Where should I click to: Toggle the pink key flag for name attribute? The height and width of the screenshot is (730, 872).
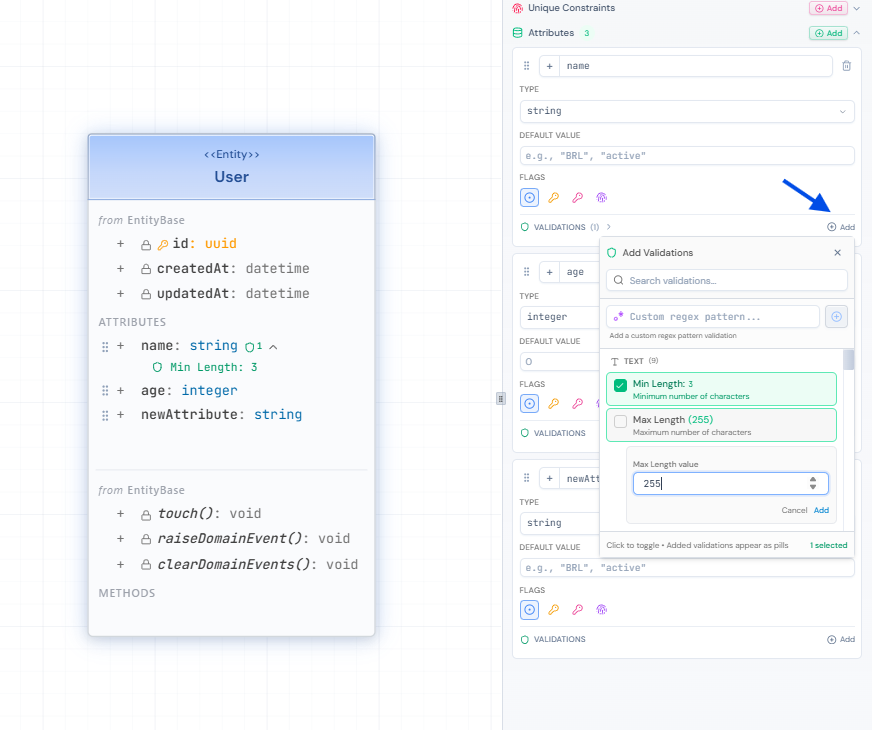pos(577,198)
